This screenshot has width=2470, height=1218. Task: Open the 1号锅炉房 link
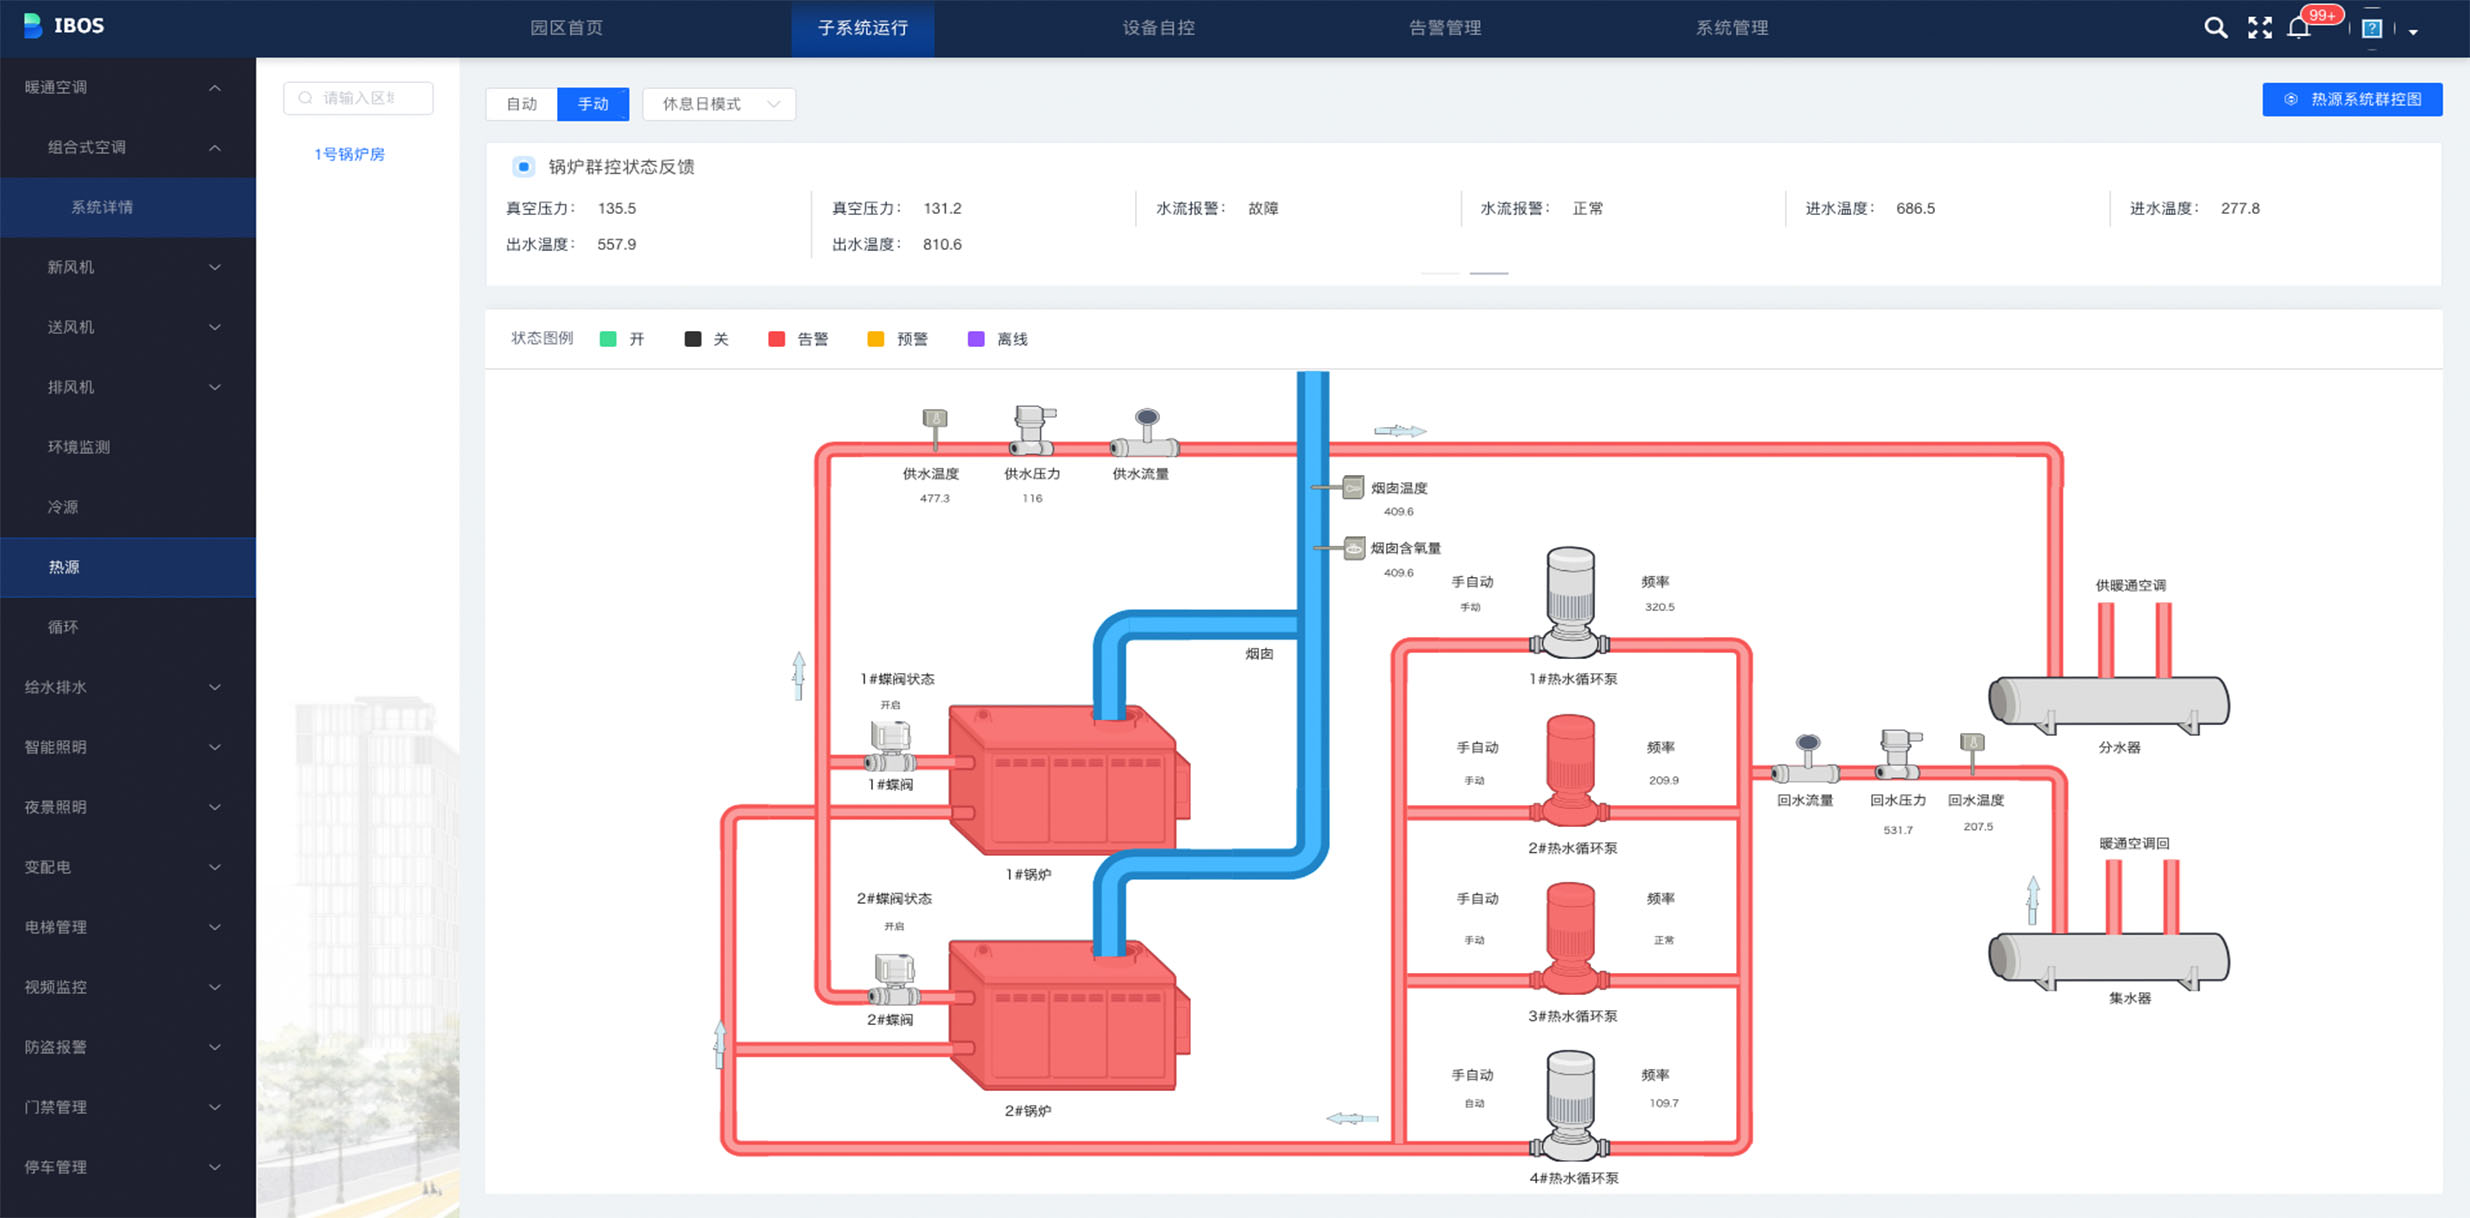(349, 154)
